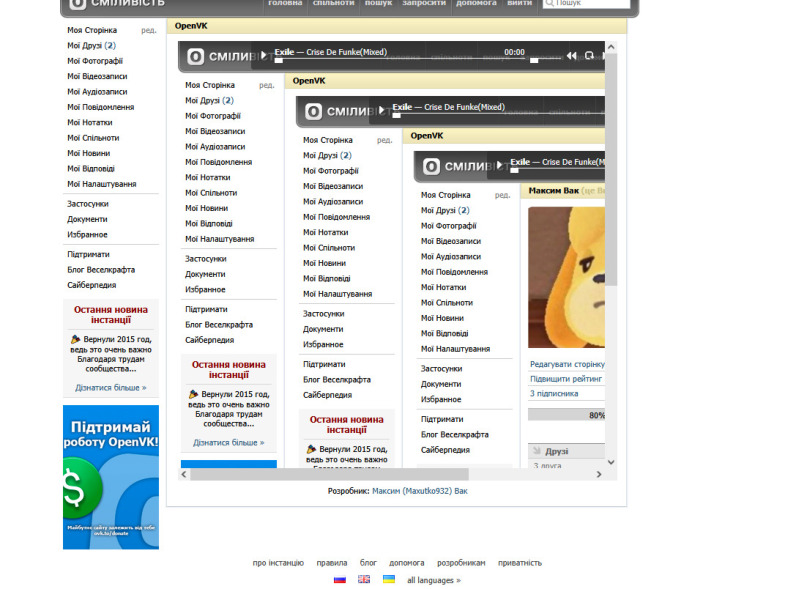This screenshot has width=807, height=589.
Task: Click OpenVK logo in innermost nested frame
Action: 431,166
